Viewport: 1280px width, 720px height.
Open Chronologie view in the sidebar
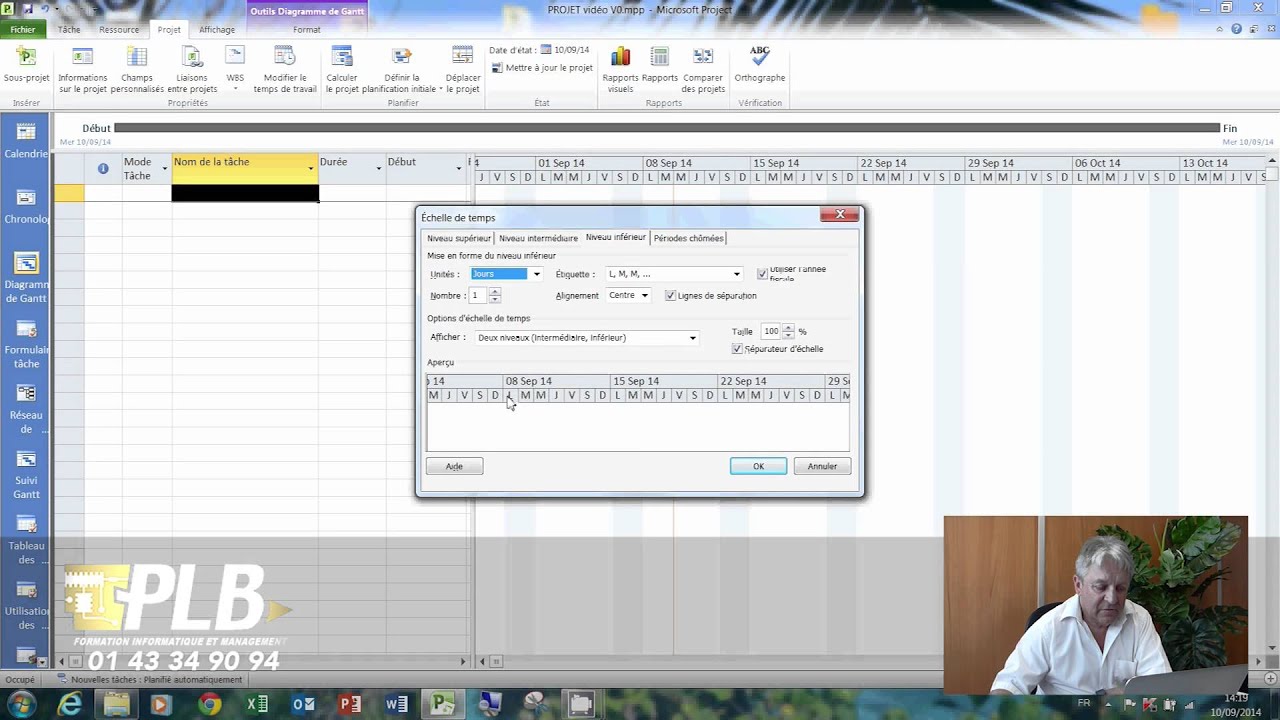pos(26,207)
